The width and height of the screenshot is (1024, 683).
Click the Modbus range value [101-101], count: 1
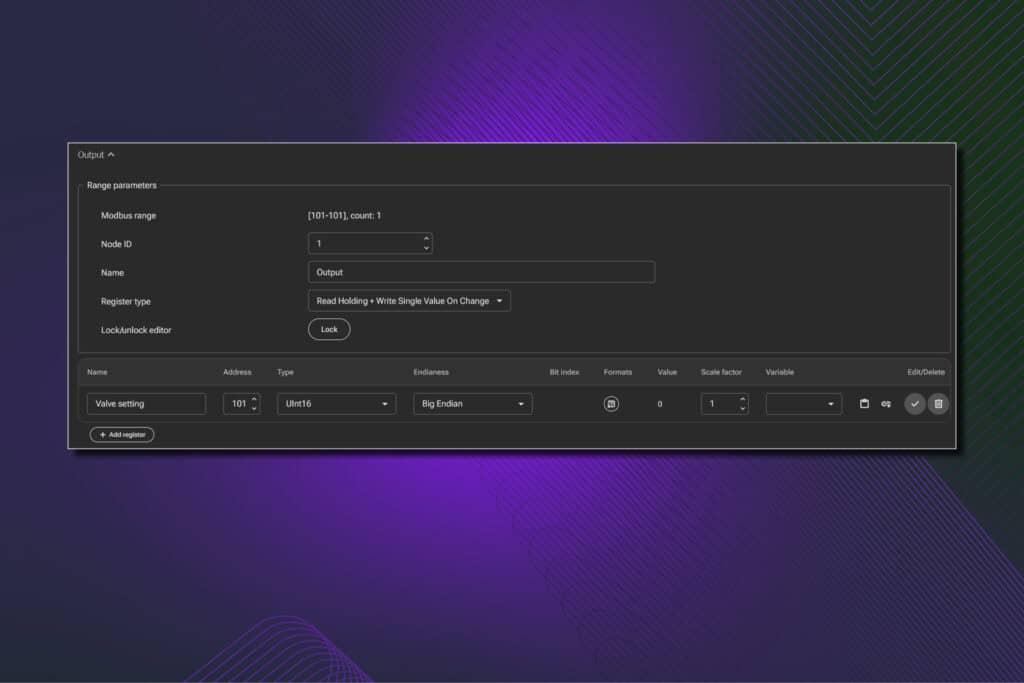pos(344,215)
